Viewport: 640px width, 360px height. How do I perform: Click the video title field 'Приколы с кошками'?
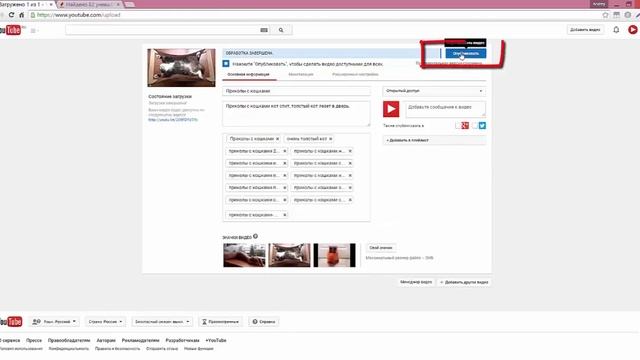point(297,91)
